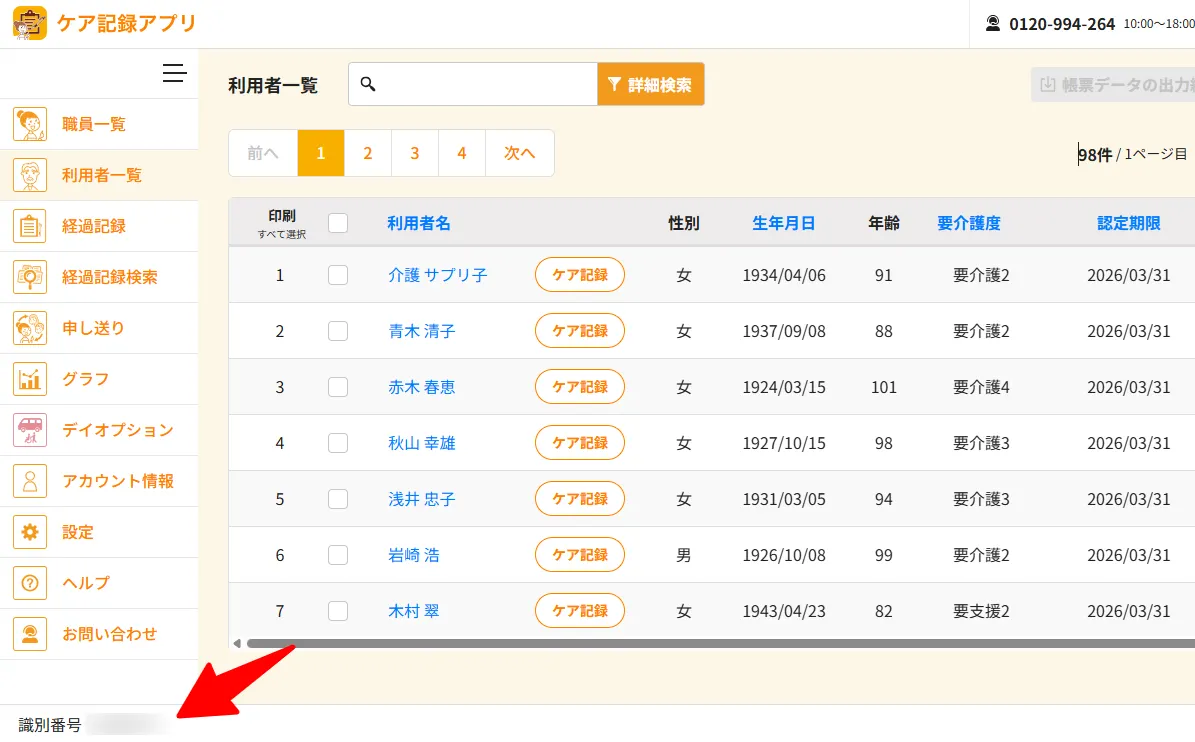The image size is (1195, 742).
Task: Go to page 3 of the user list
Action: [414, 153]
